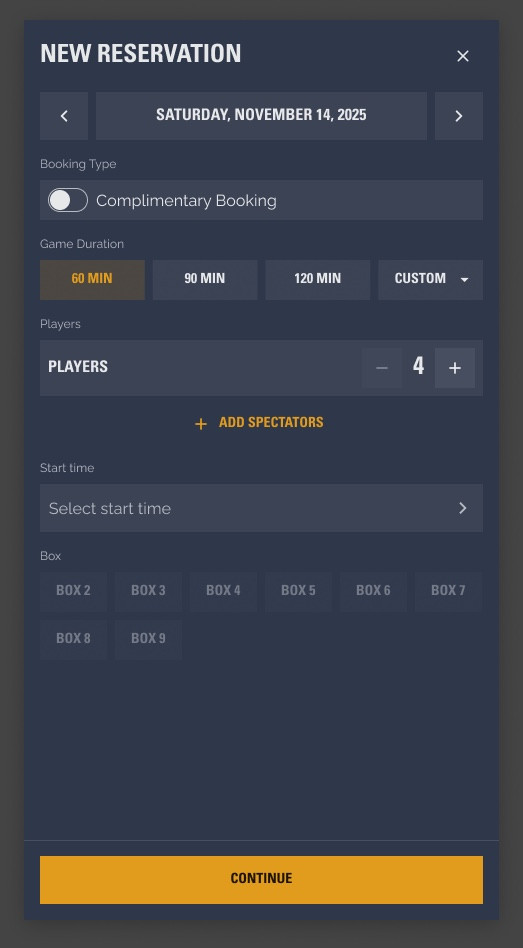Open the Select start time picker
Image resolution: width=523 pixels, height=948 pixels.
coord(261,508)
